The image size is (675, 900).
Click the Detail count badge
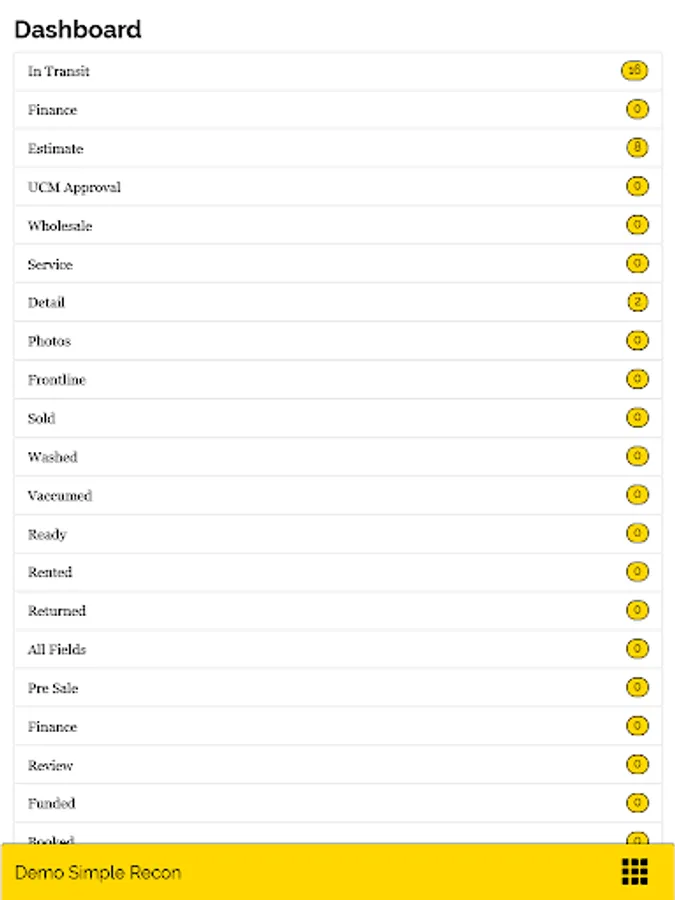(x=637, y=302)
